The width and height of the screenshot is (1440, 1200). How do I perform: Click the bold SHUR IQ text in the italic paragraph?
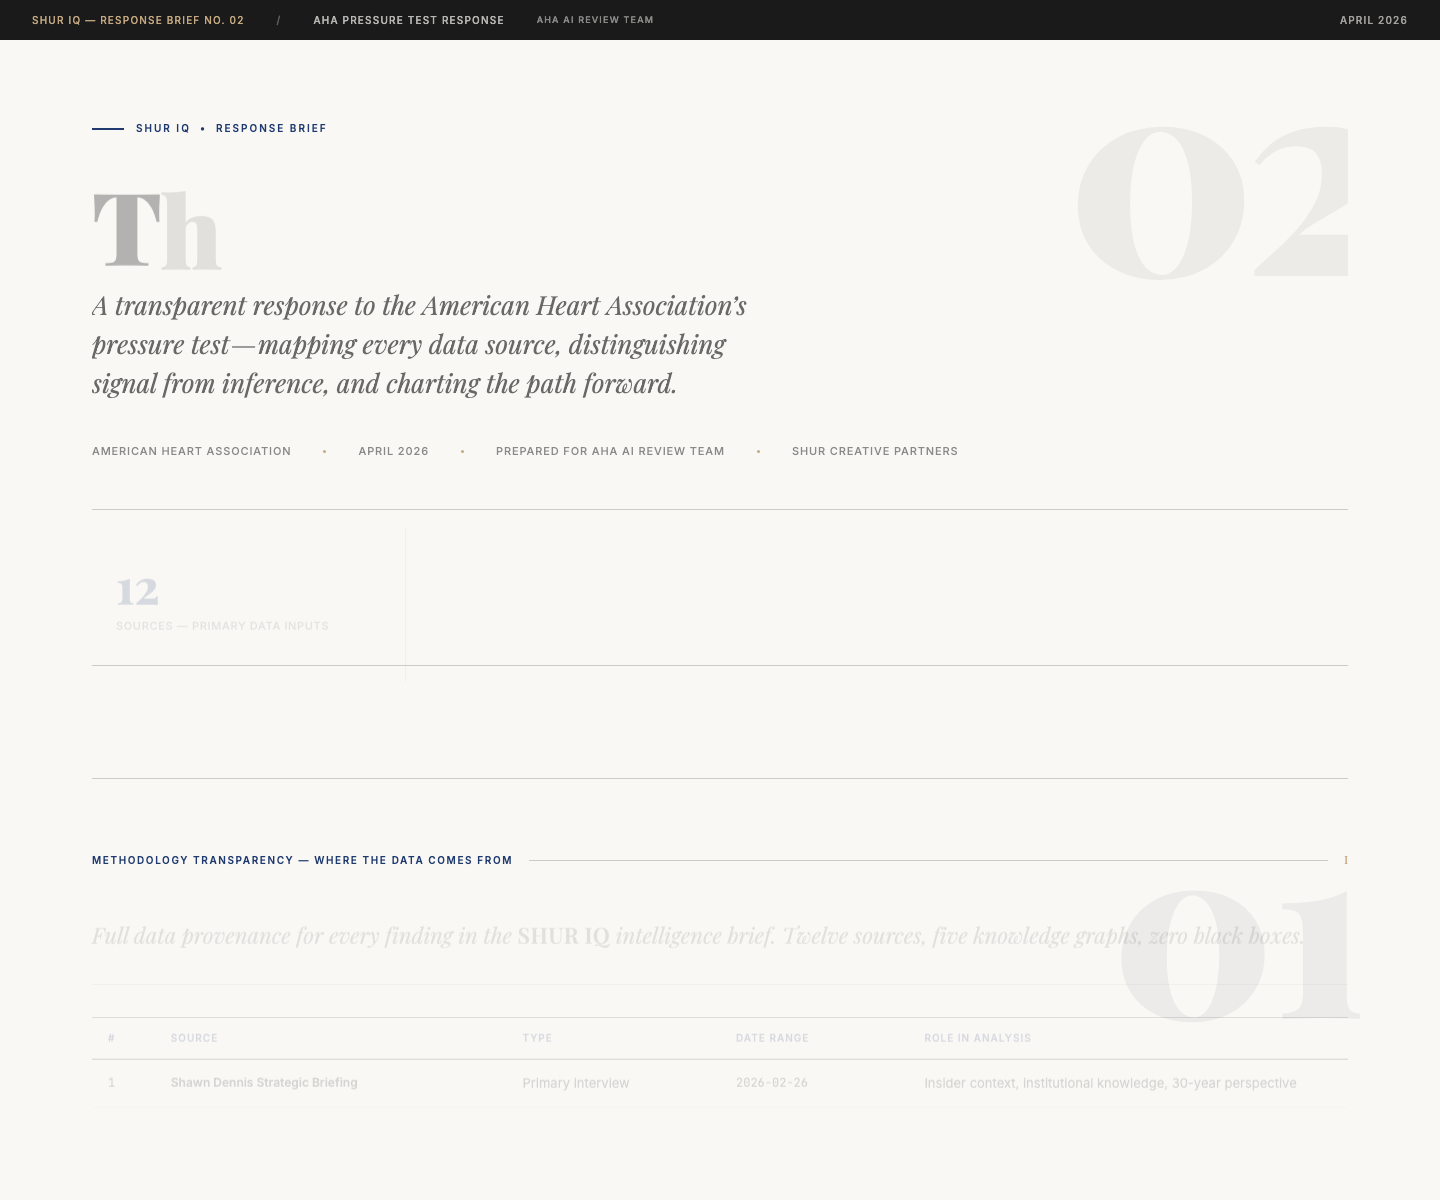pyautogui.click(x=563, y=936)
